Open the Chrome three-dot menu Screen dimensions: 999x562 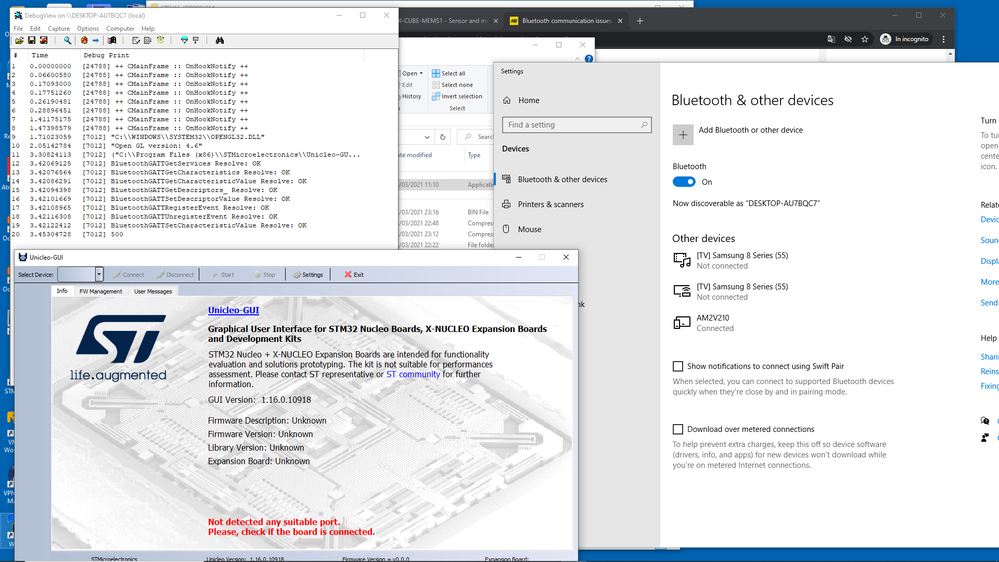click(944, 39)
